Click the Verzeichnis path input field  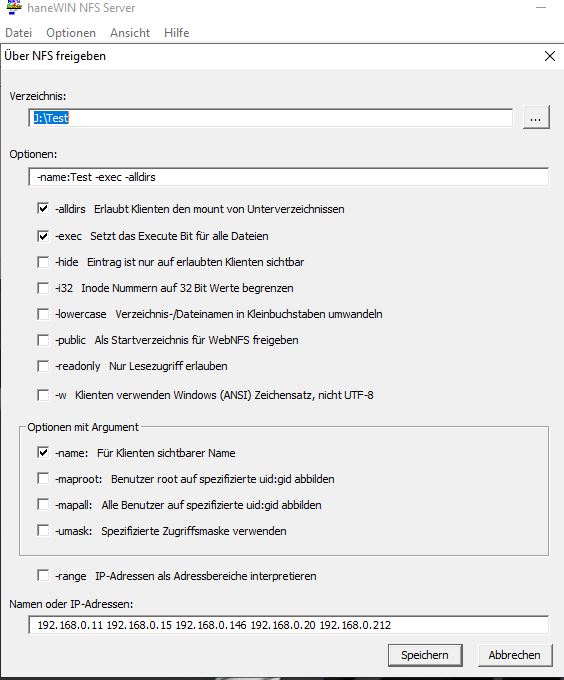(271, 118)
